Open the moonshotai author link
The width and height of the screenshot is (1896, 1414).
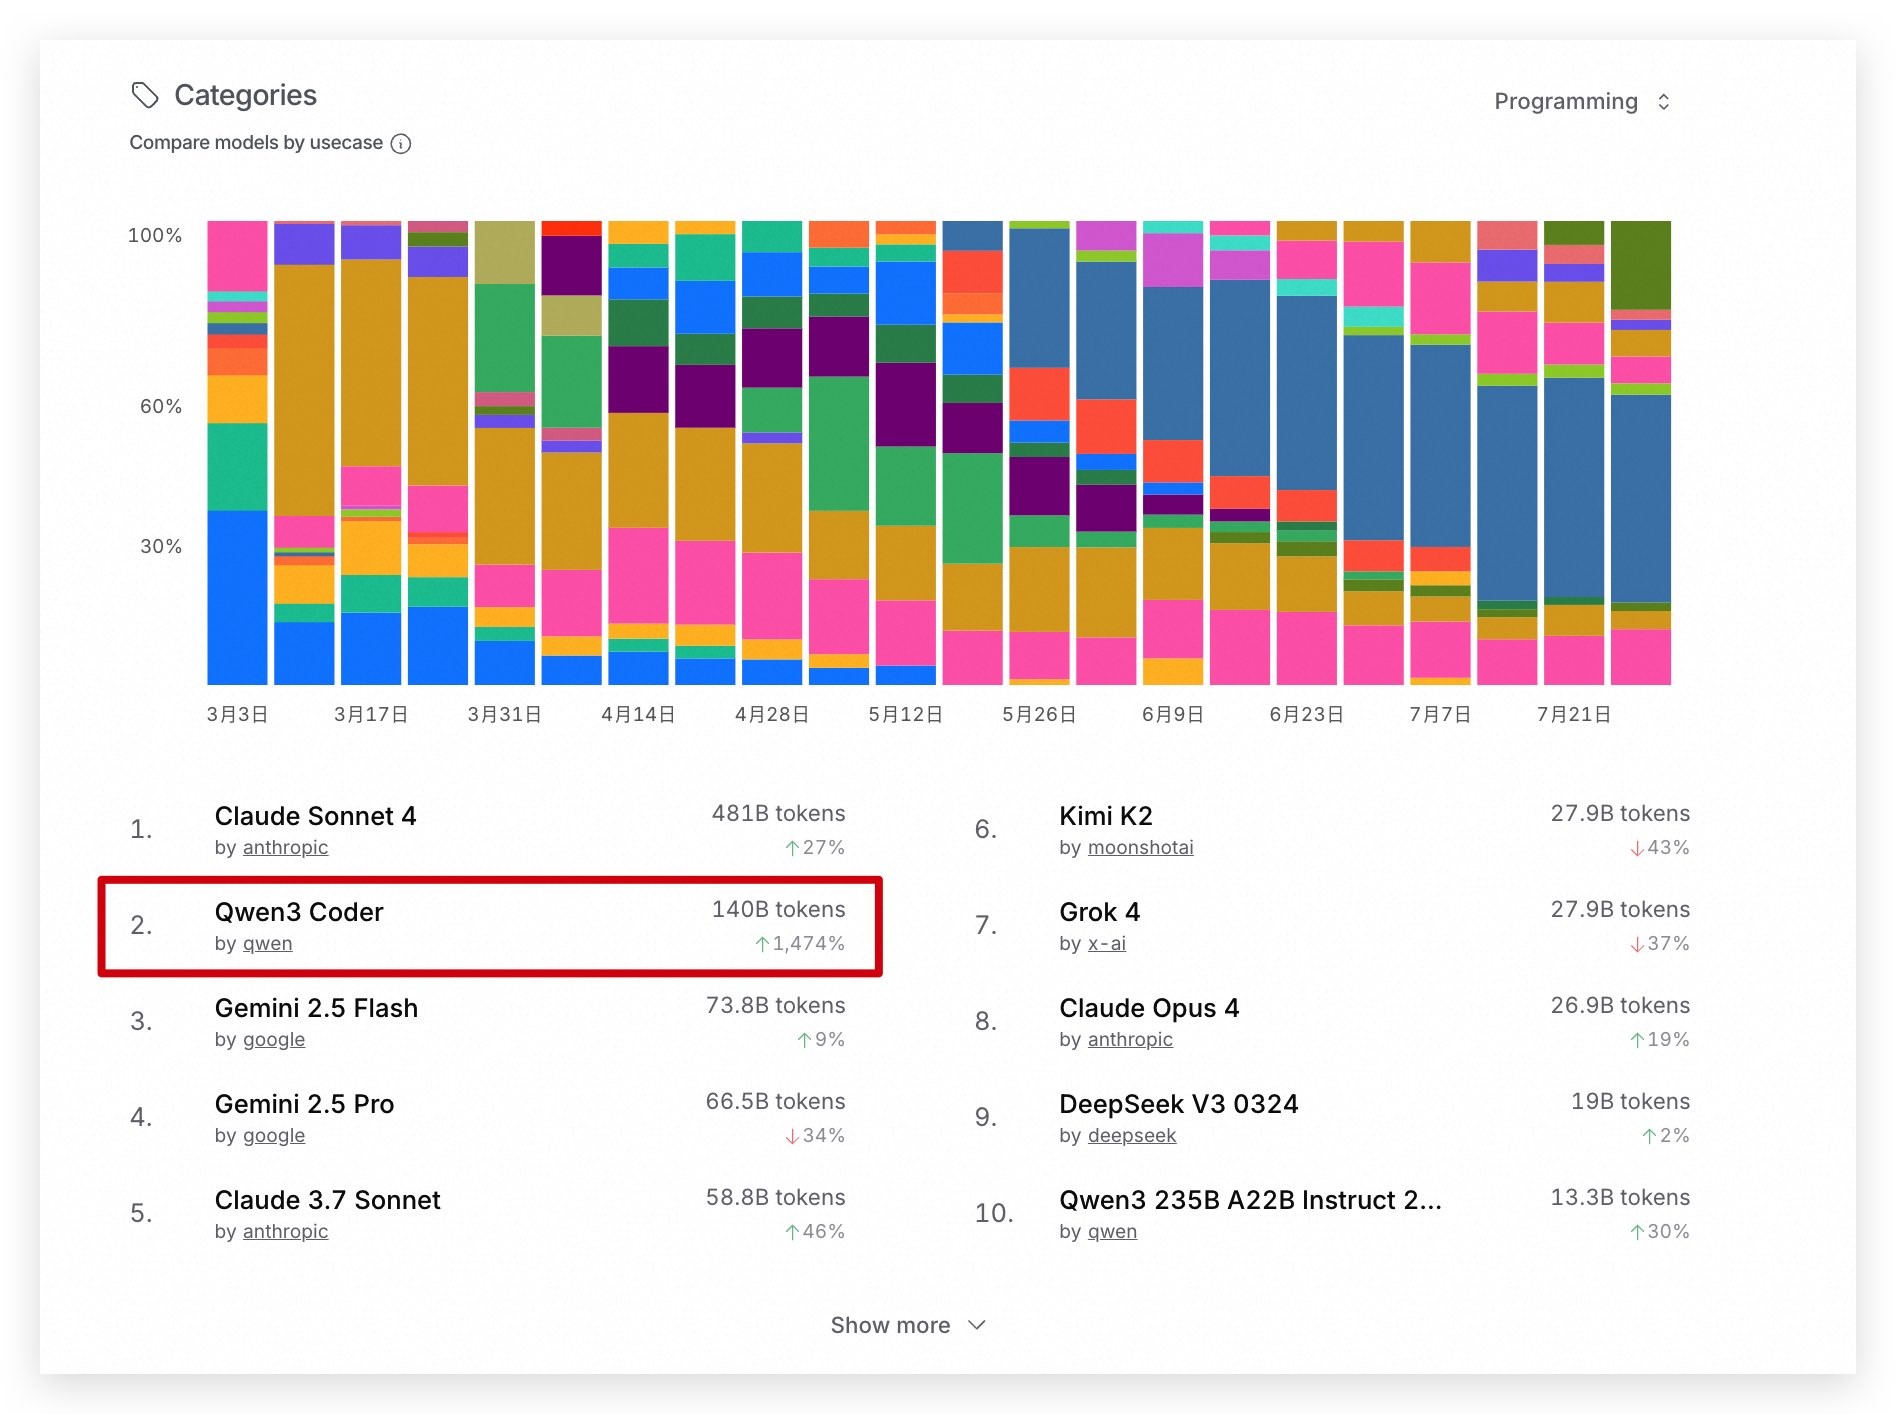(x=1140, y=847)
